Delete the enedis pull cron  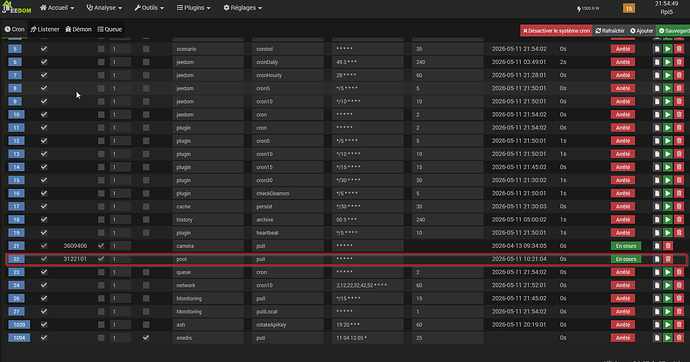pos(679,338)
